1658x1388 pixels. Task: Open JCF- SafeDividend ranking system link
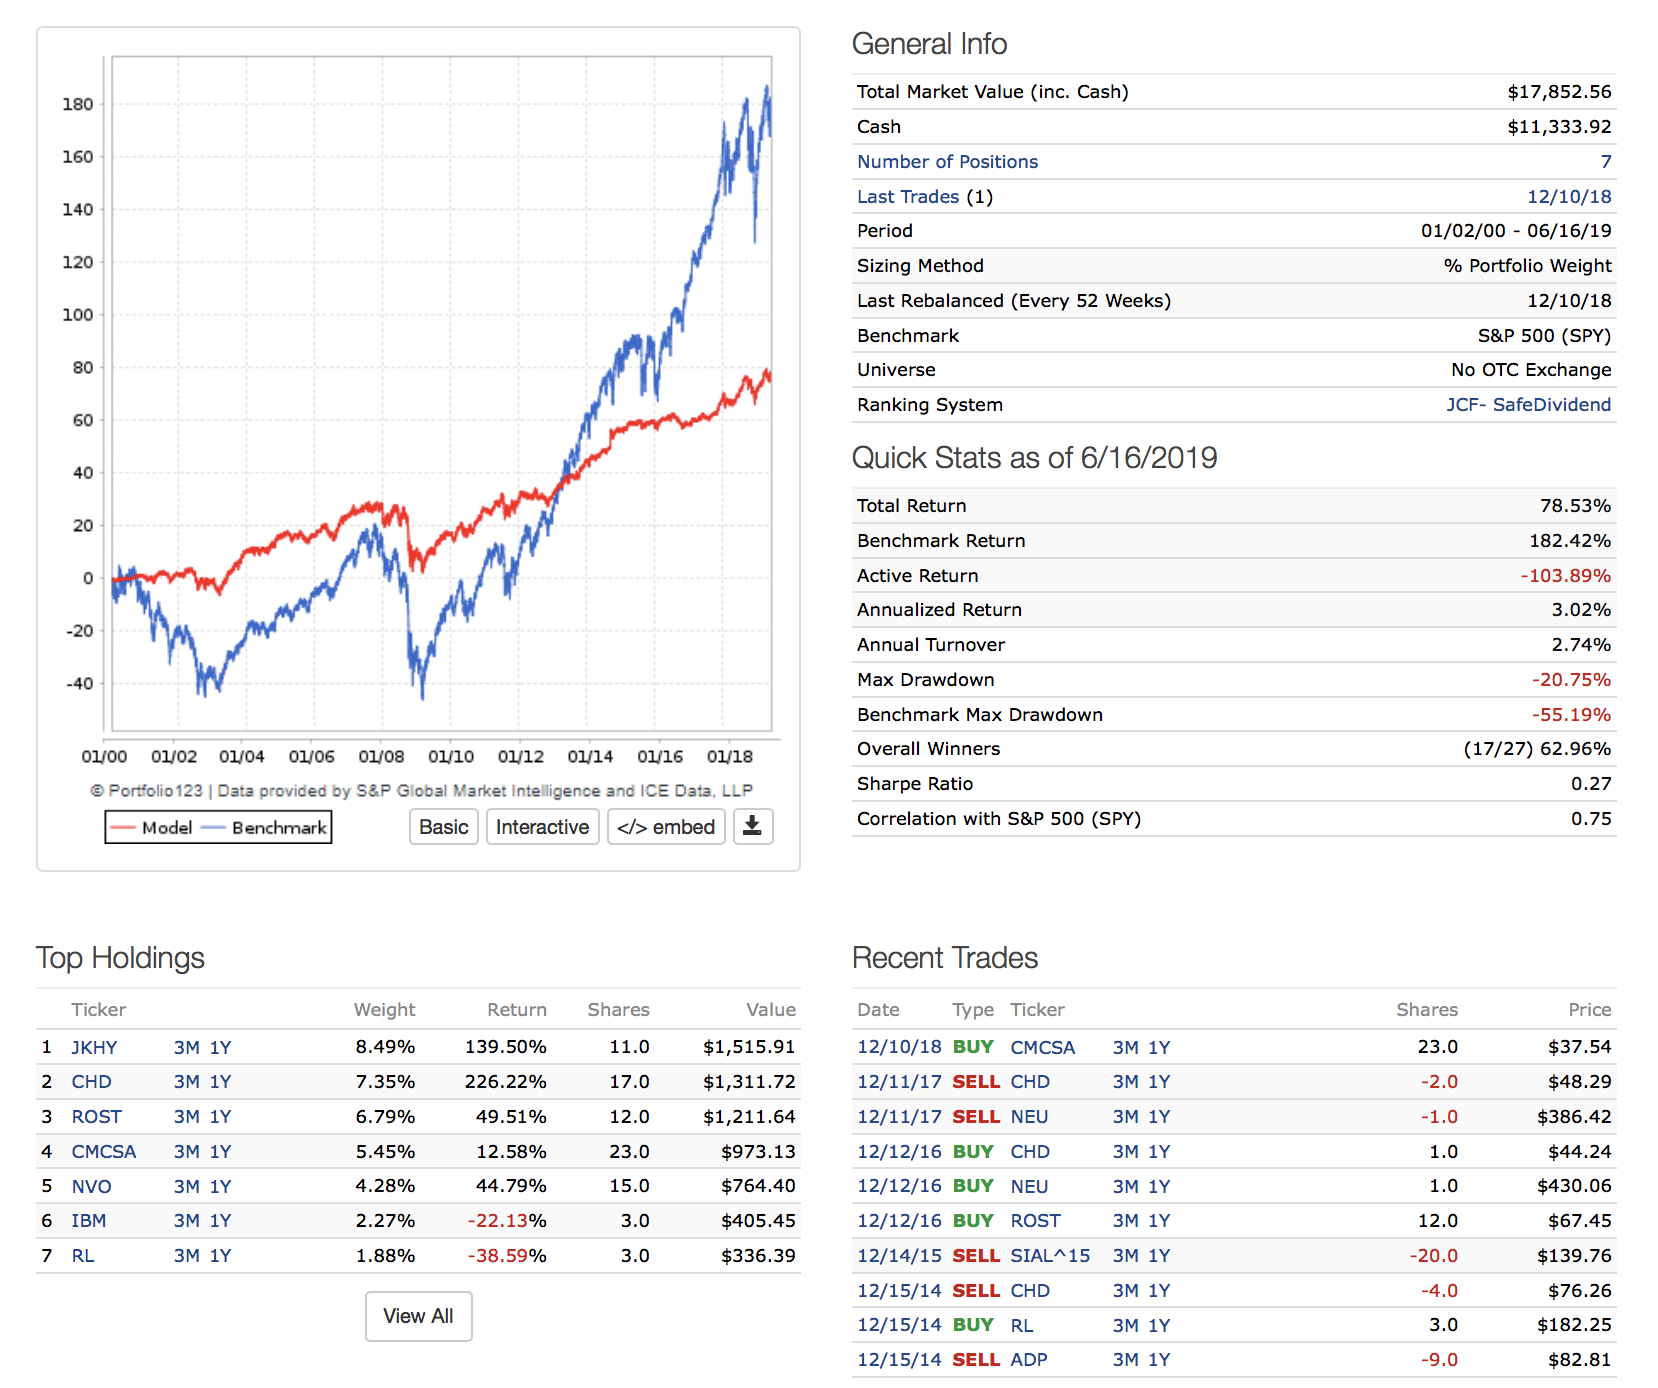coord(1528,405)
